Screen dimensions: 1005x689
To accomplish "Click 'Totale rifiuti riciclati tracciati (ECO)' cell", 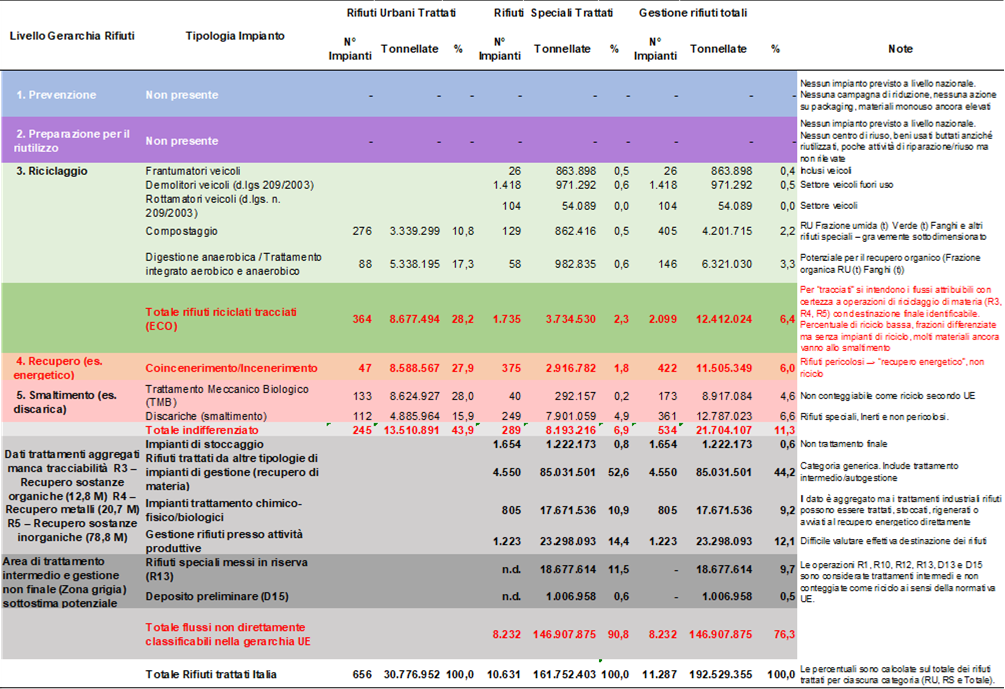I will pyautogui.click(x=221, y=318).
